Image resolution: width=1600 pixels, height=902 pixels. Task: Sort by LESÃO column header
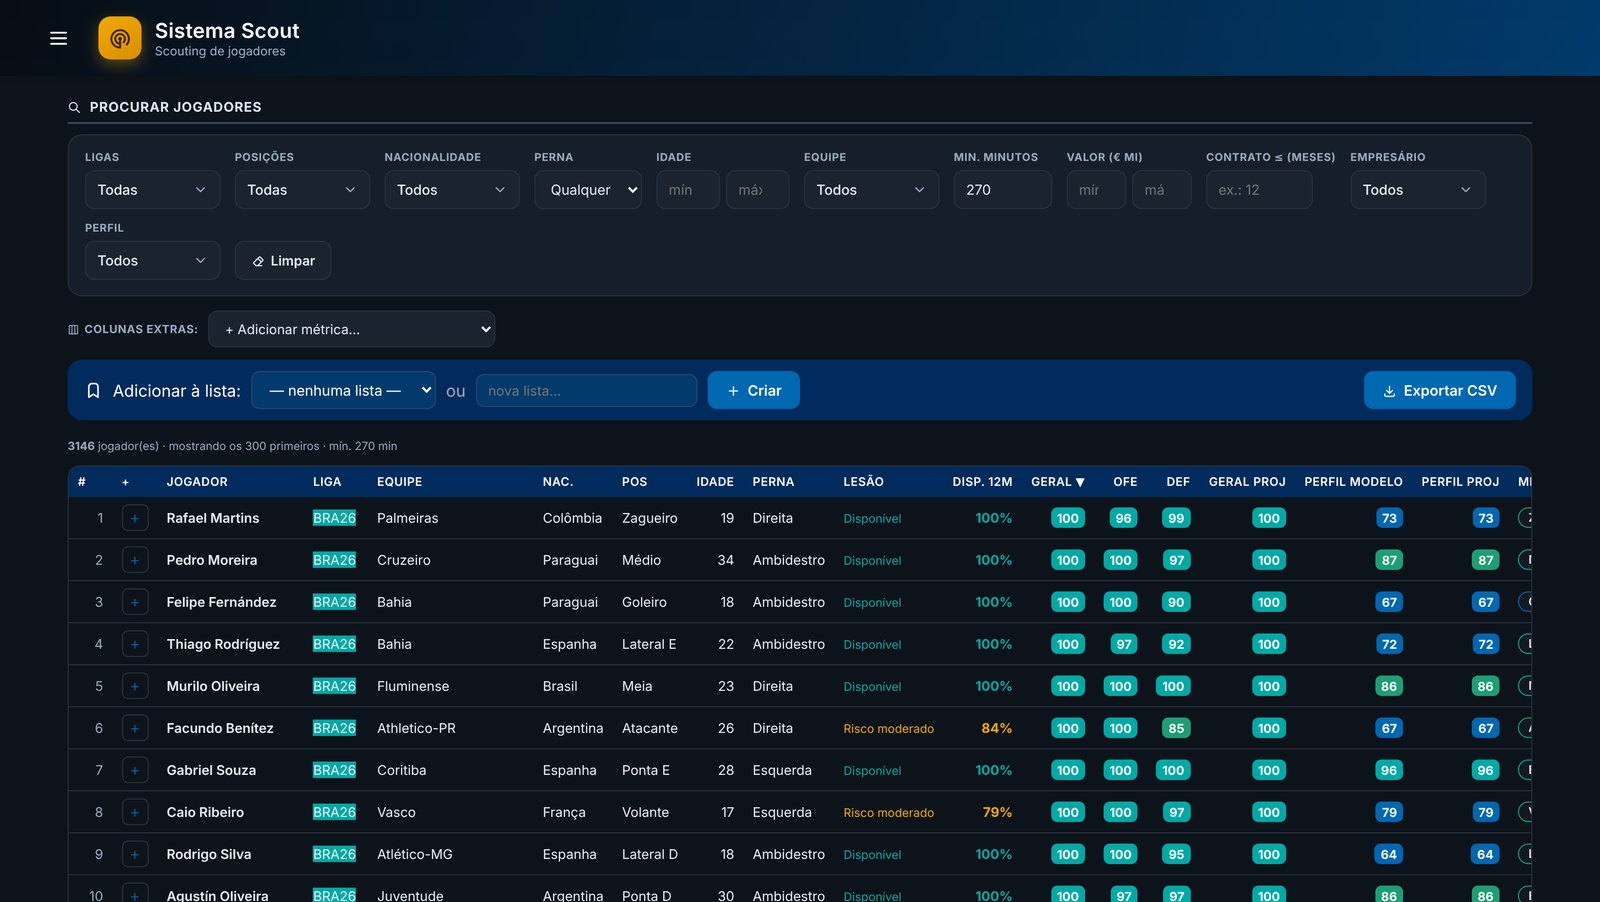(863, 482)
